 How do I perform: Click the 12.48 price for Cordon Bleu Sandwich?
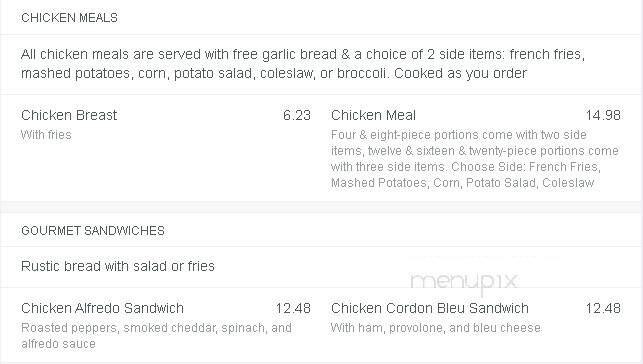pos(603,308)
